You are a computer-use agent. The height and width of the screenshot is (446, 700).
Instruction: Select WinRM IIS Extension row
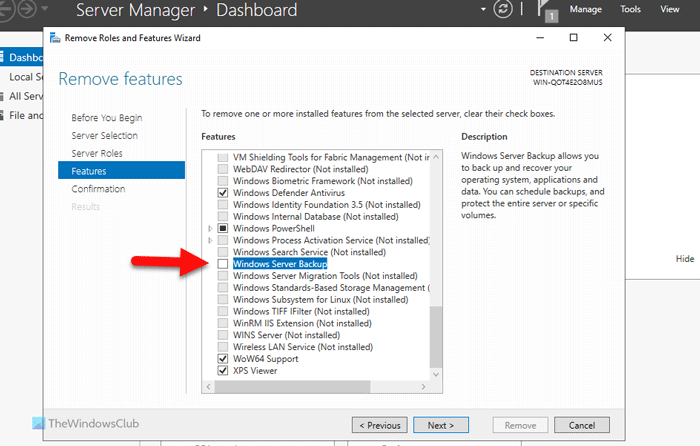pyautogui.click(x=302, y=323)
